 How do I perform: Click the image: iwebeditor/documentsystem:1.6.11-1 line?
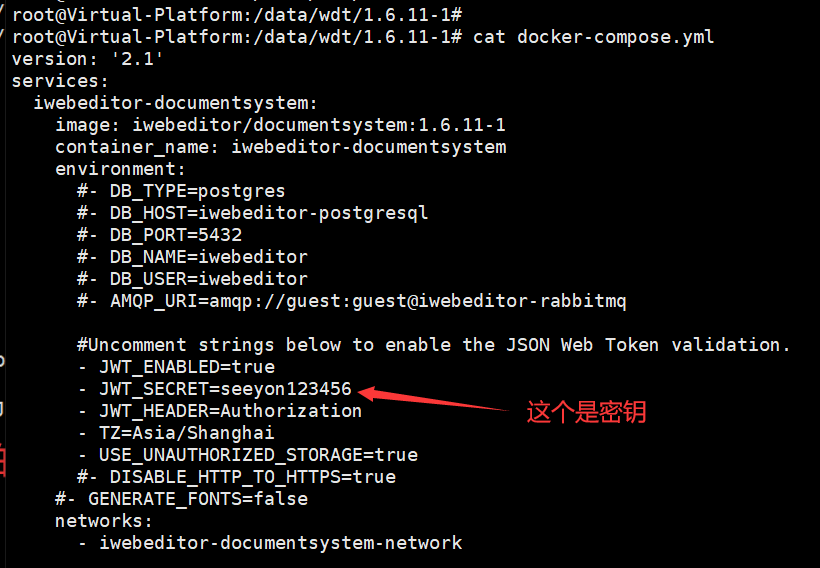tap(280, 125)
